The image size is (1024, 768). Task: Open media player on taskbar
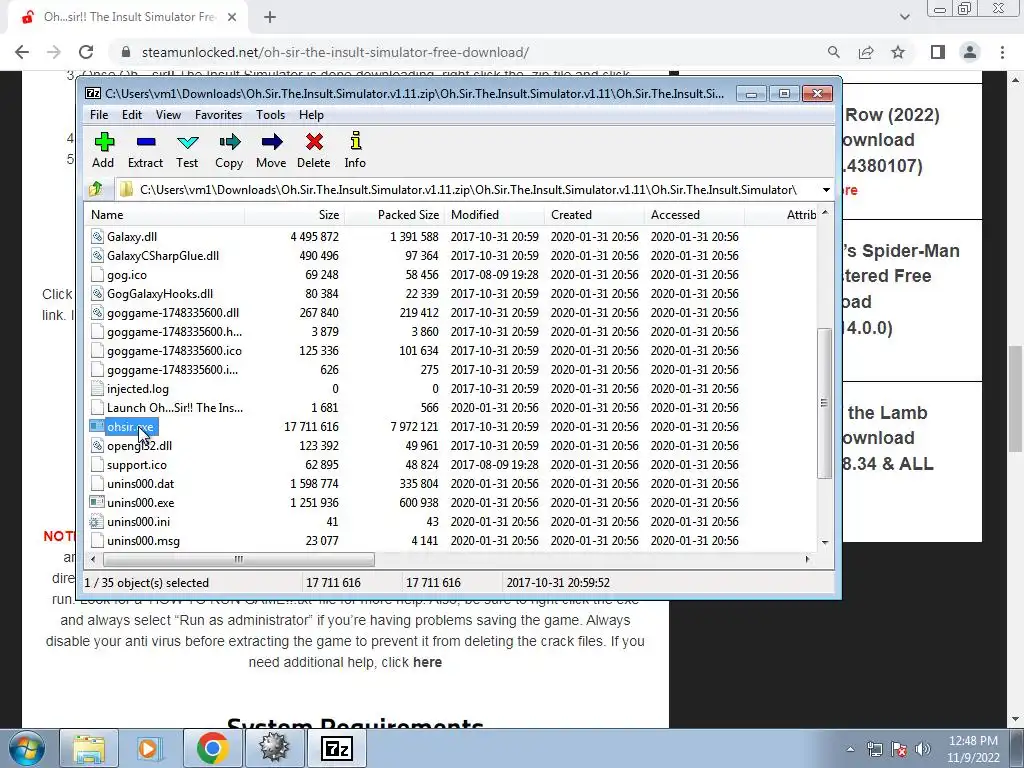pyautogui.click(x=149, y=748)
